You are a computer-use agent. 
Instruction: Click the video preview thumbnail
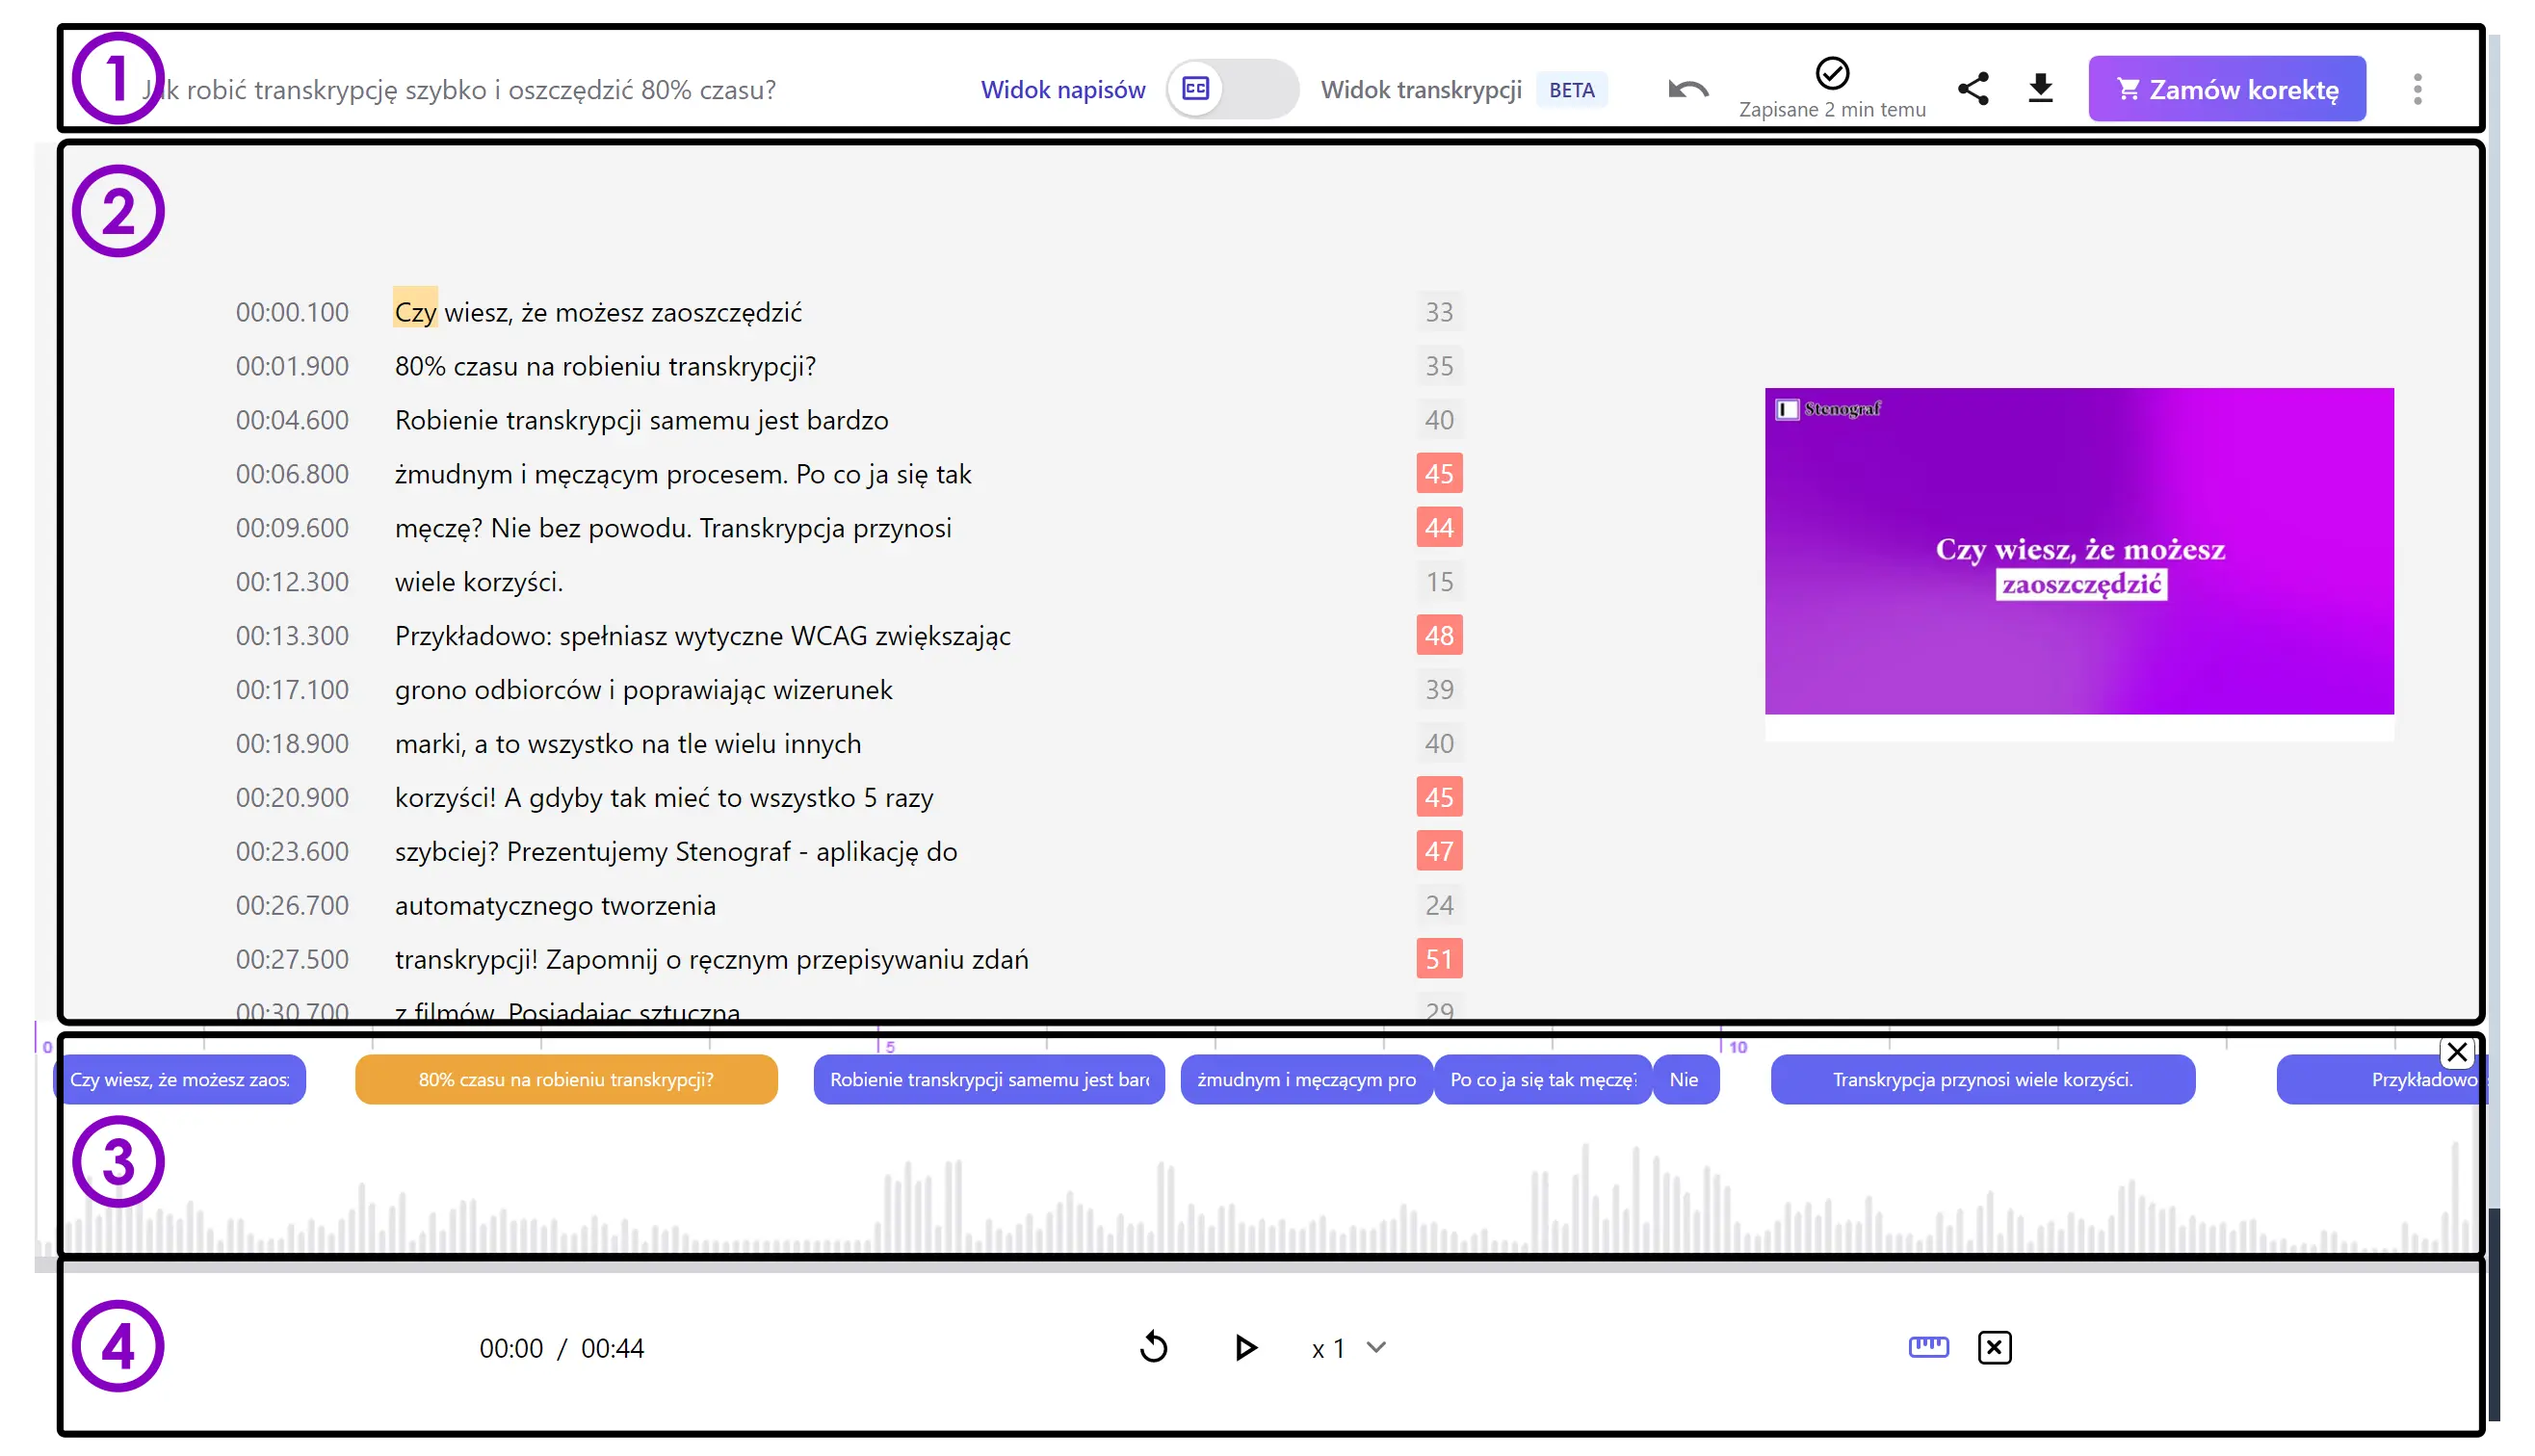pyautogui.click(x=2084, y=551)
